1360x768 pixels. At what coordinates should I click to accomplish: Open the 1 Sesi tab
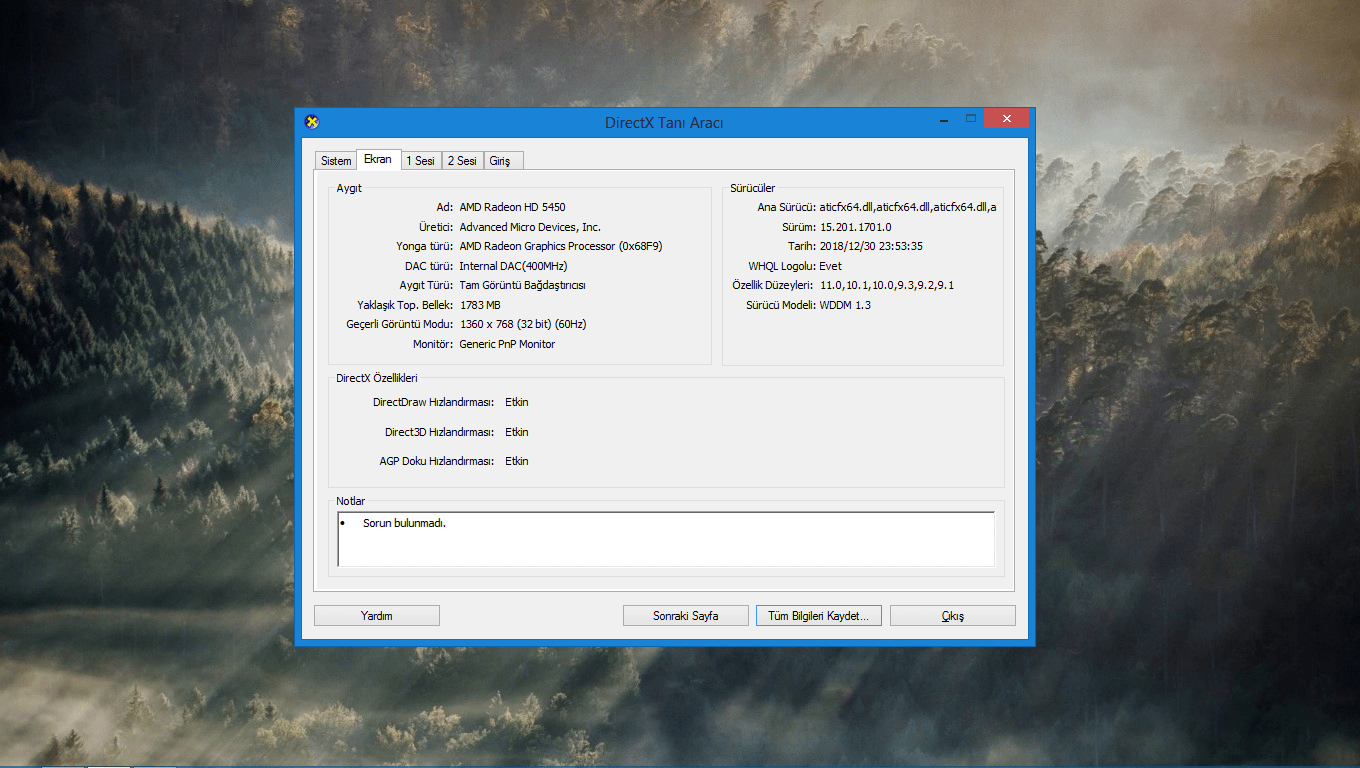(x=421, y=161)
